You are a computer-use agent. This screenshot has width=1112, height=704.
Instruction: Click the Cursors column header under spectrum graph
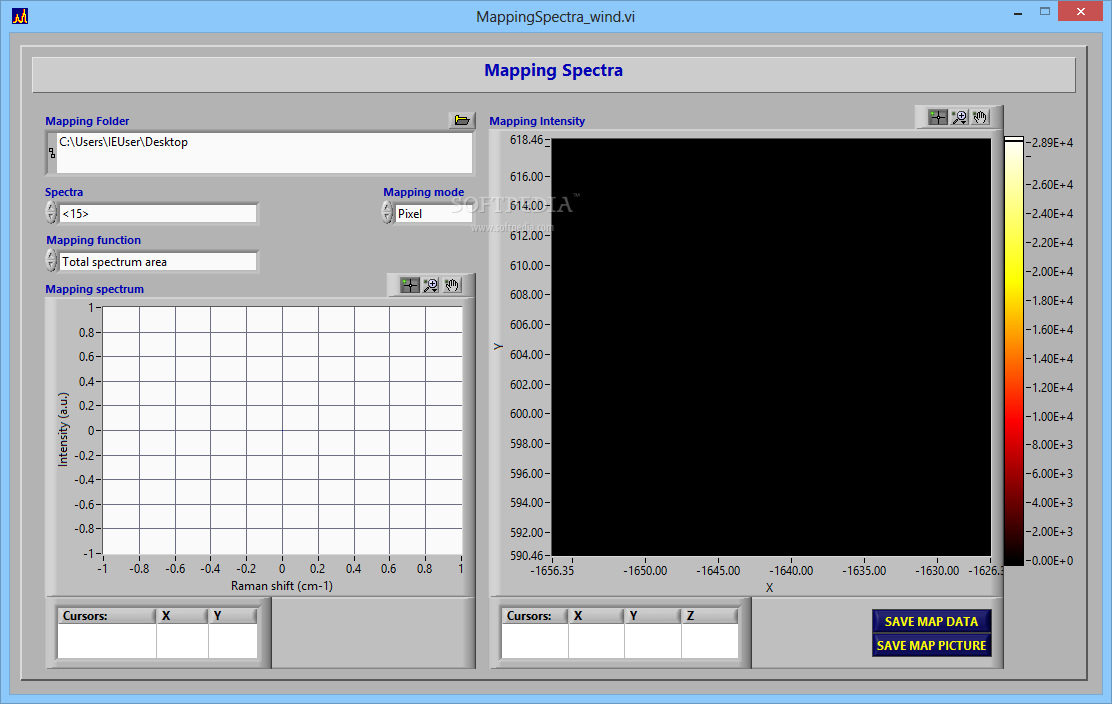[106, 615]
